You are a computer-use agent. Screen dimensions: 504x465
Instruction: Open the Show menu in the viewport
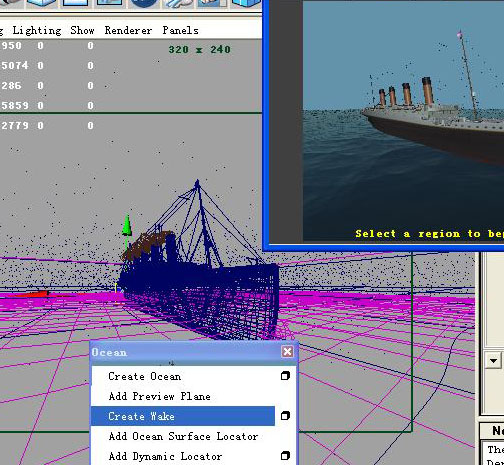tap(82, 31)
